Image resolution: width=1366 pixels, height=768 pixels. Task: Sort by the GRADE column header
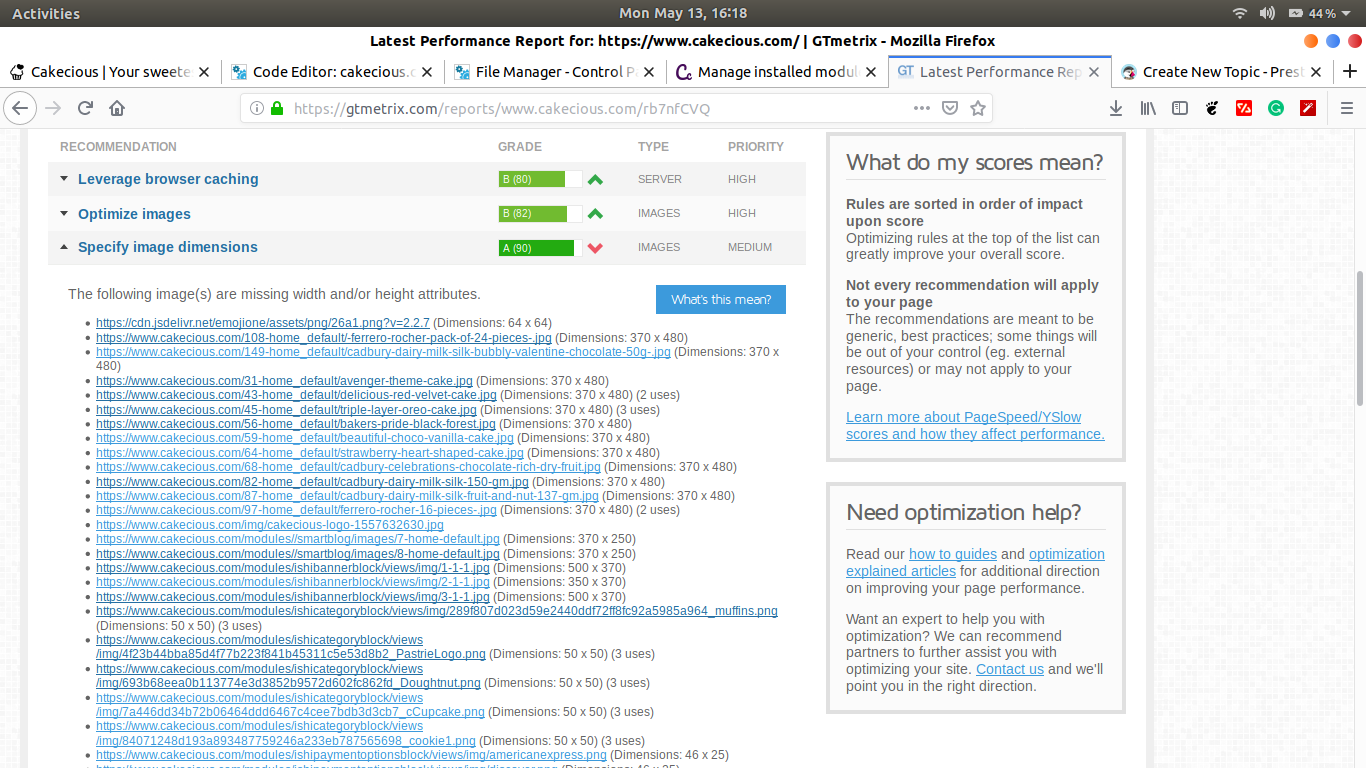(520, 147)
